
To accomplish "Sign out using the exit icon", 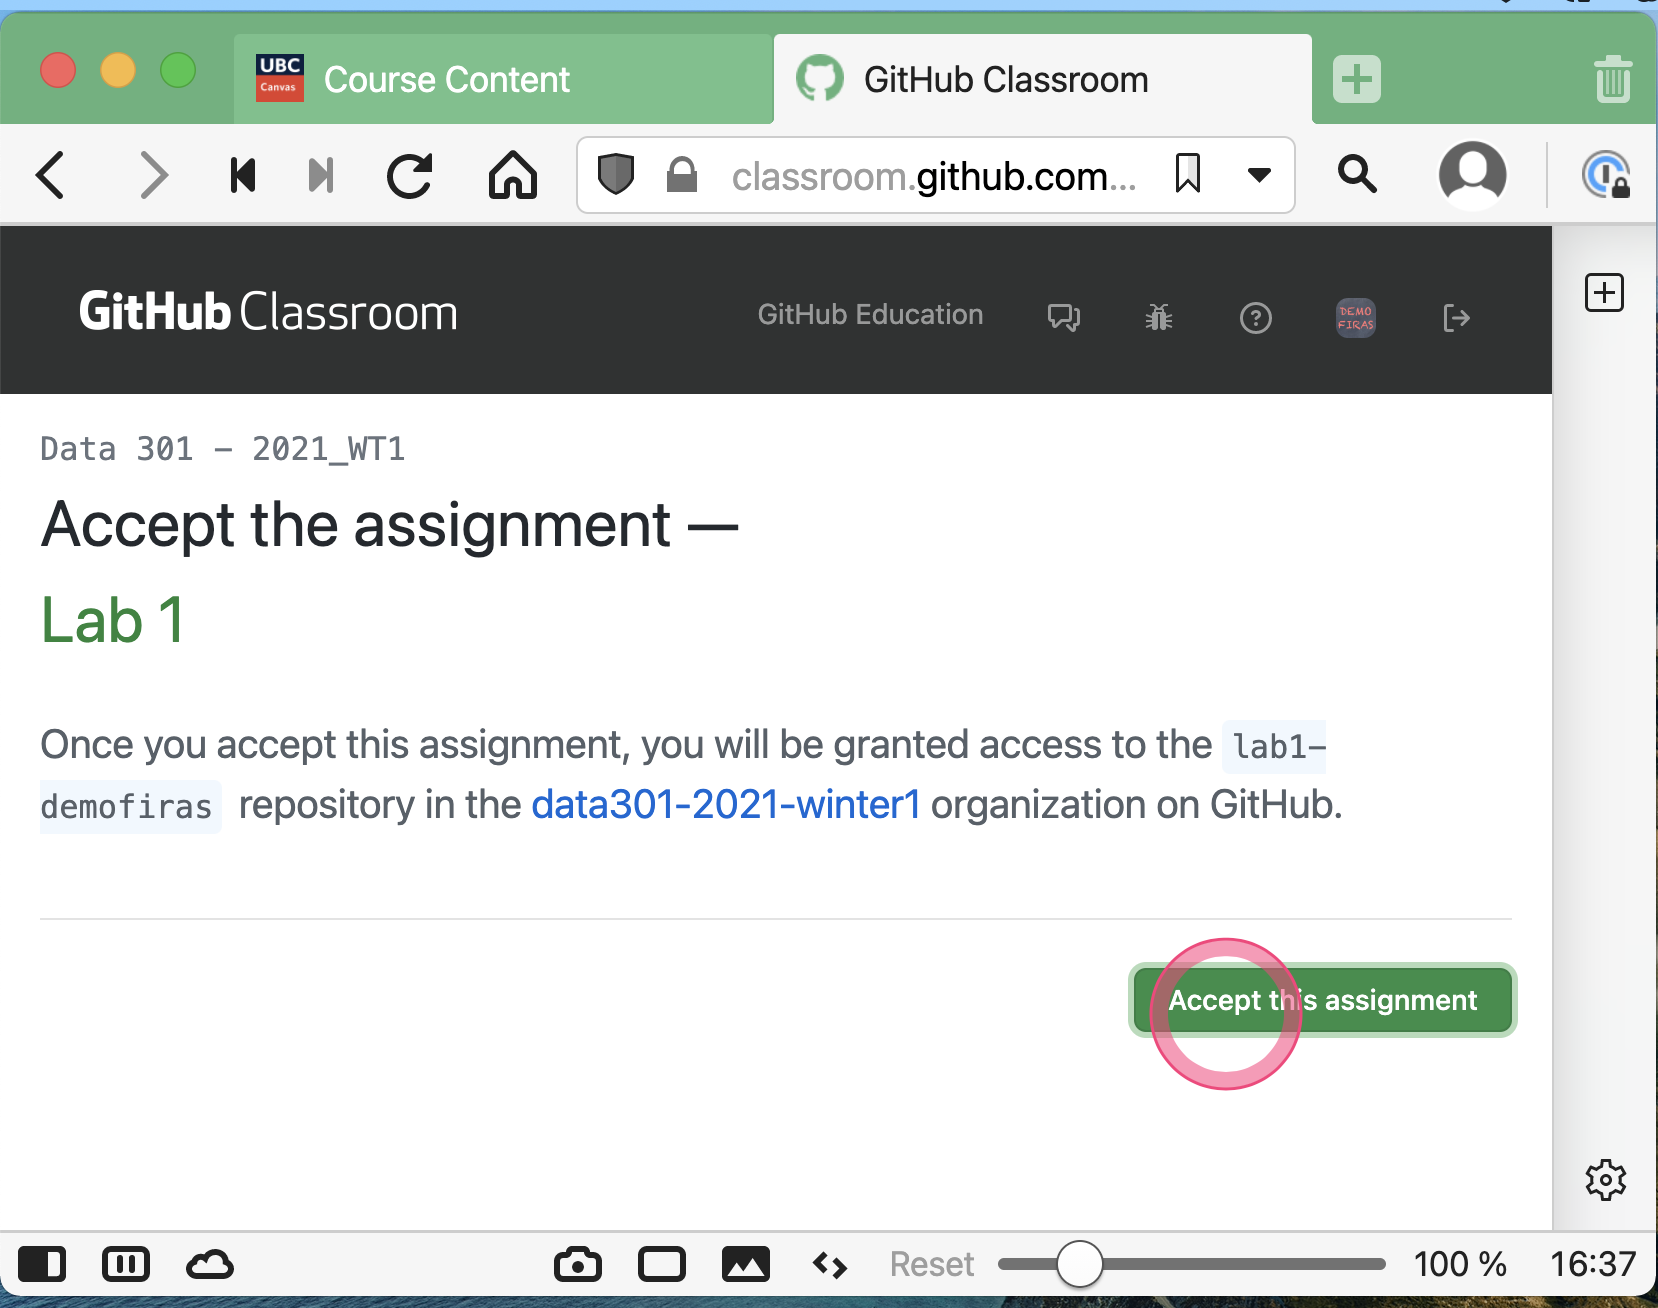I will [1456, 318].
